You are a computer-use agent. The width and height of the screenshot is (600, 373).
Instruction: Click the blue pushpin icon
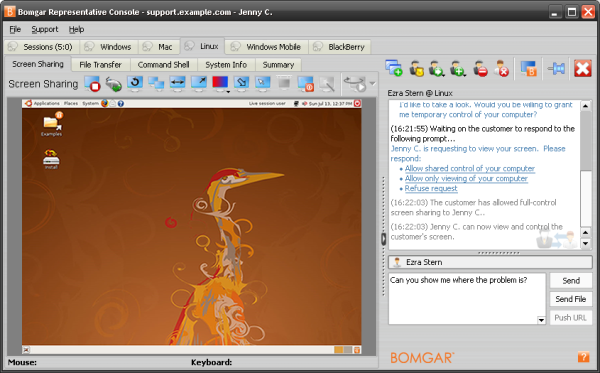(556, 69)
